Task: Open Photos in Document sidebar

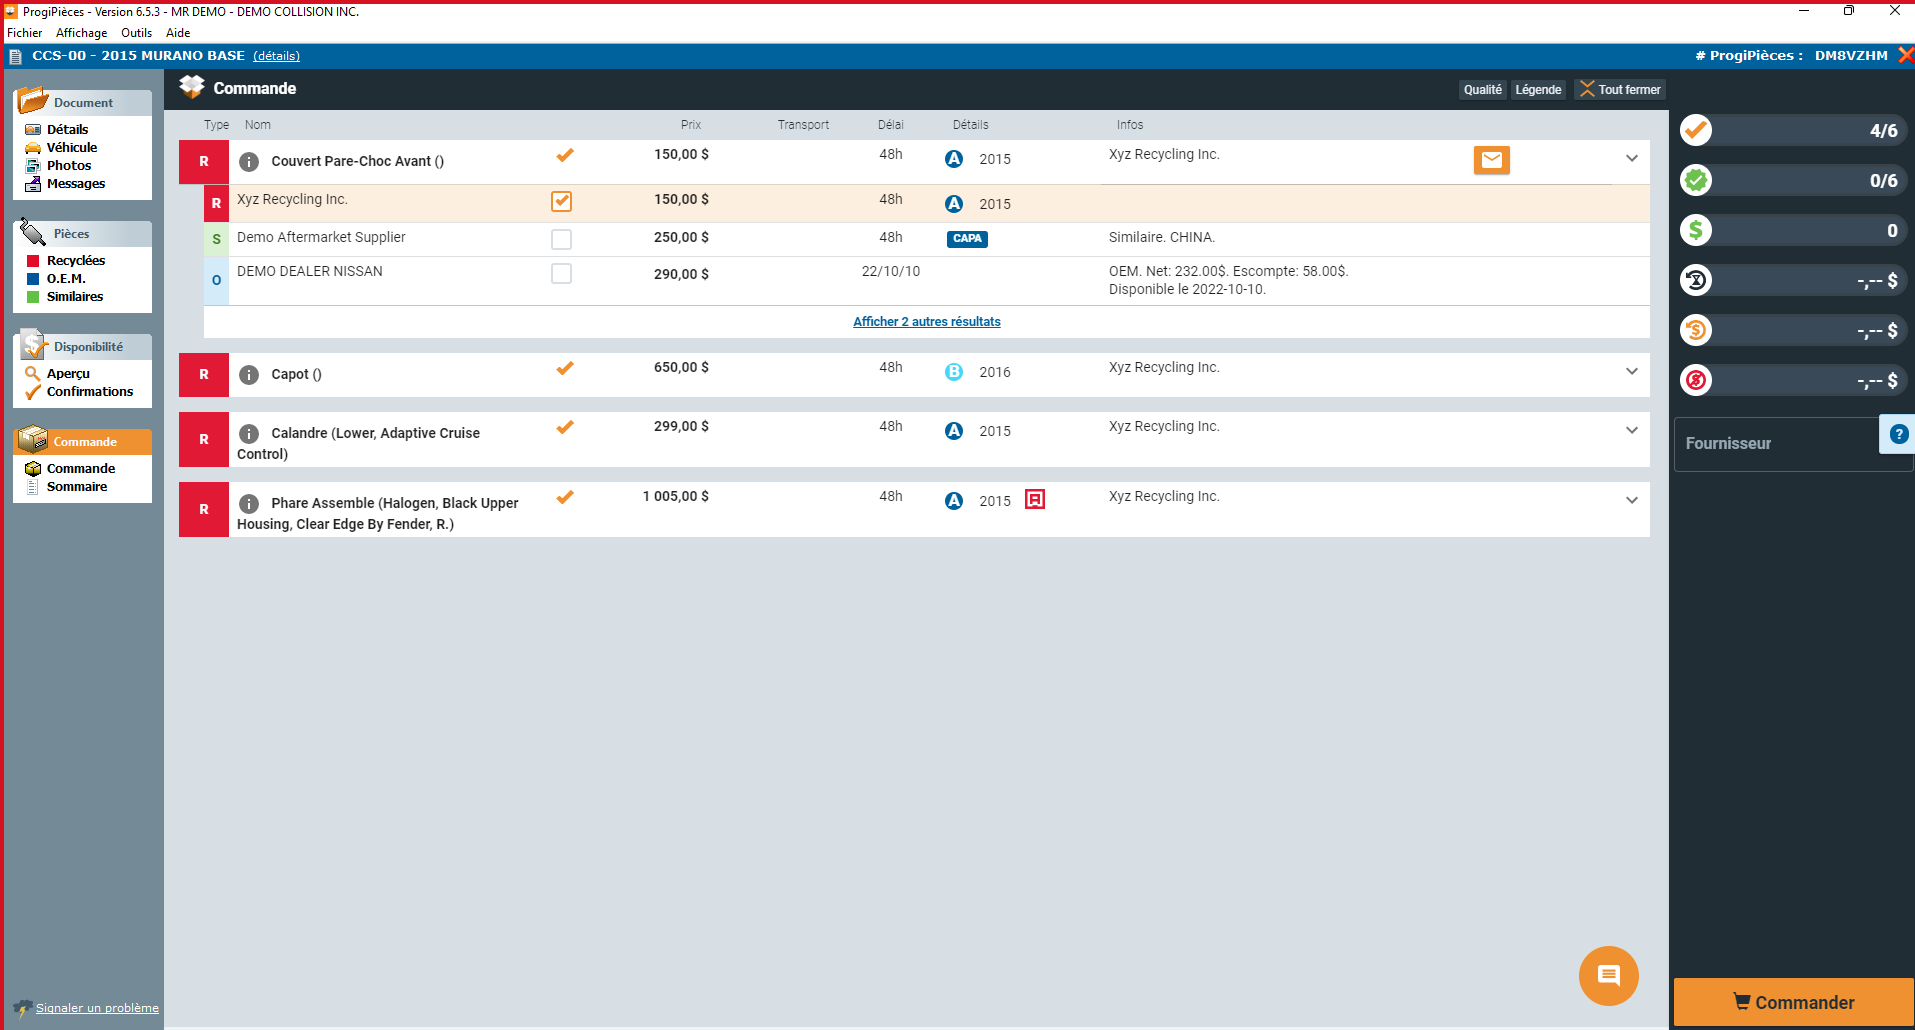Action: pyautogui.click(x=69, y=165)
